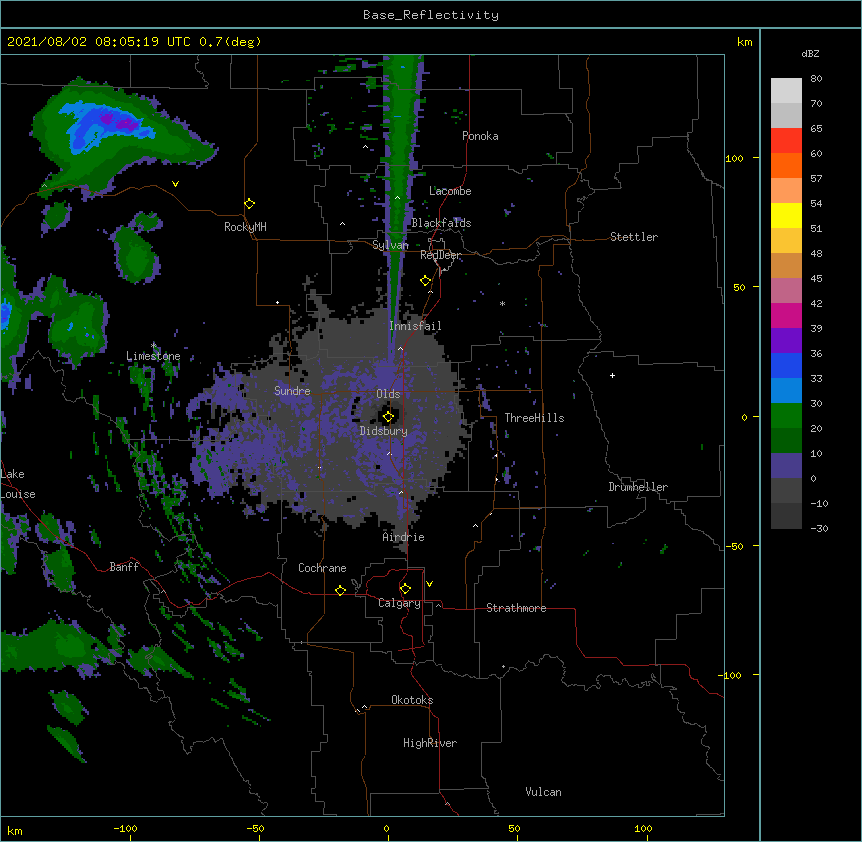Click the yellow radar site marker above Didsbury
This screenshot has height=842, width=862.
pyautogui.click(x=388, y=417)
